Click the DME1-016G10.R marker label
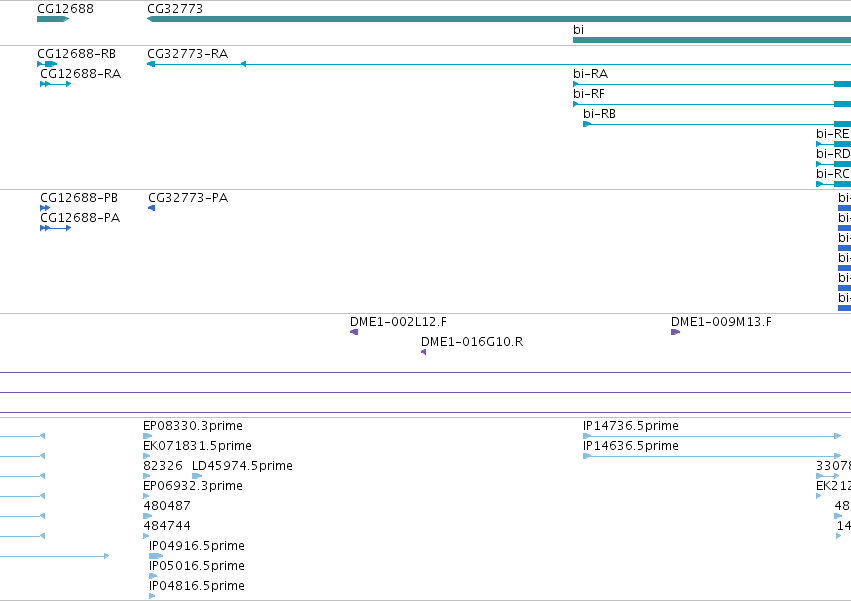Image resolution: width=851 pixels, height=601 pixels. pos(472,342)
